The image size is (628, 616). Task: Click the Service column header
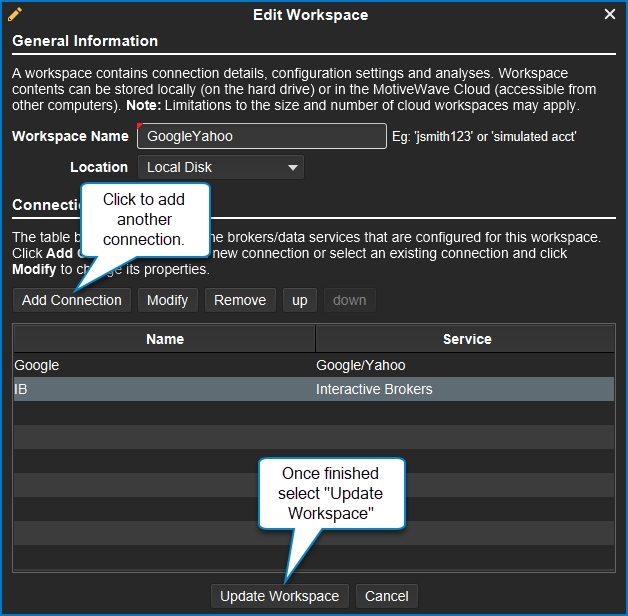pyautogui.click(x=465, y=339)
